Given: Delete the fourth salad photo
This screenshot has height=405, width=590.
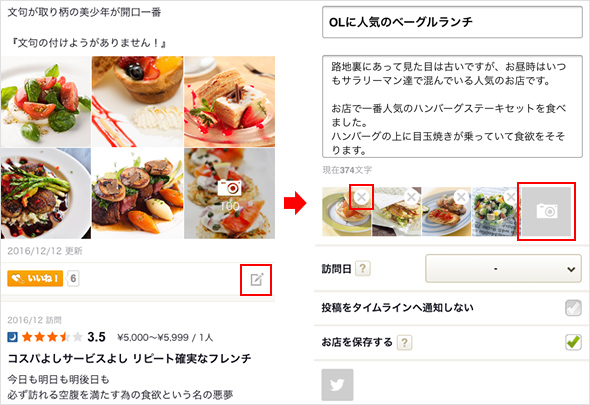Looking at the screenshot, I should tap(511, 196).
